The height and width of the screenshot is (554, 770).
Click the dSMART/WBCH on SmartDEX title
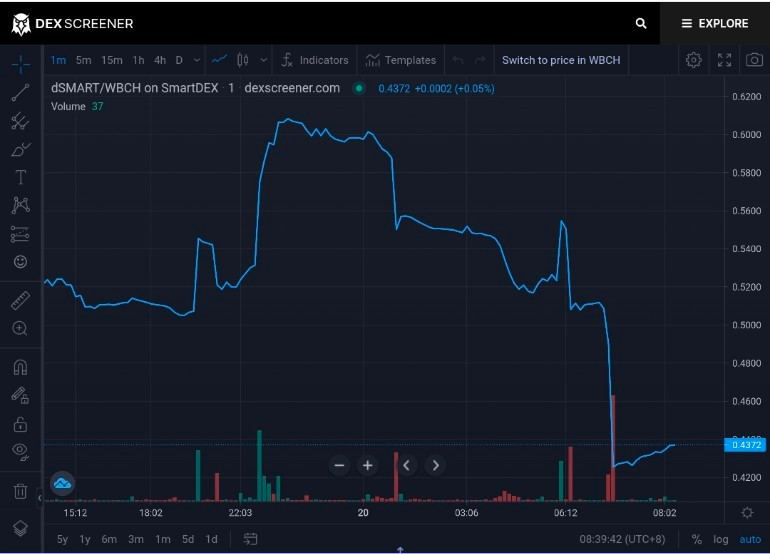[x=135, y=88]
